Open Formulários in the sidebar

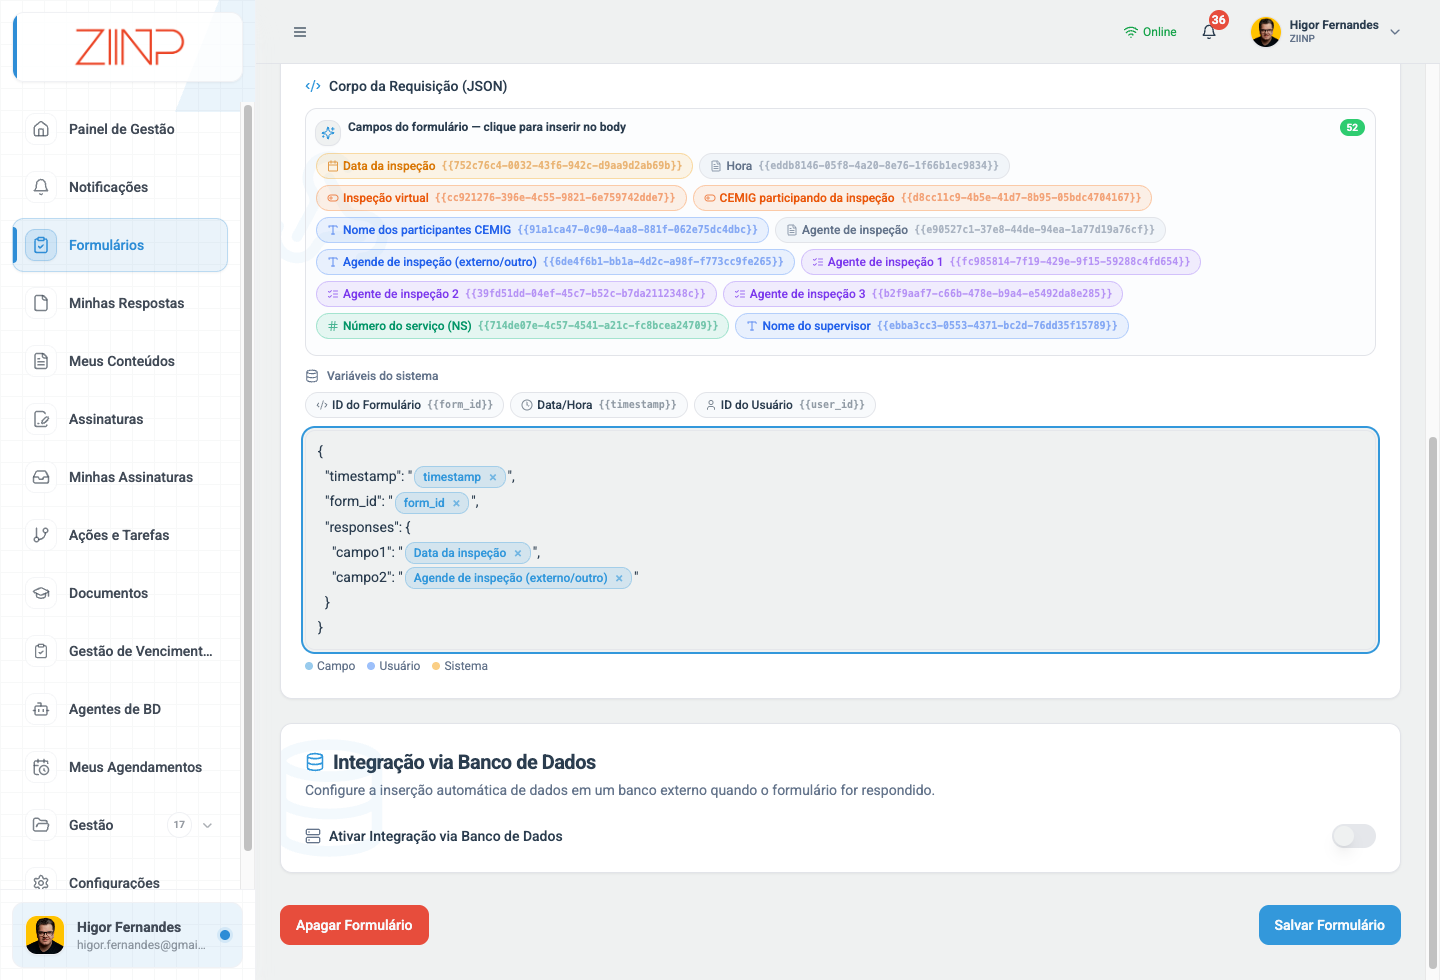(x=121, y=245)
